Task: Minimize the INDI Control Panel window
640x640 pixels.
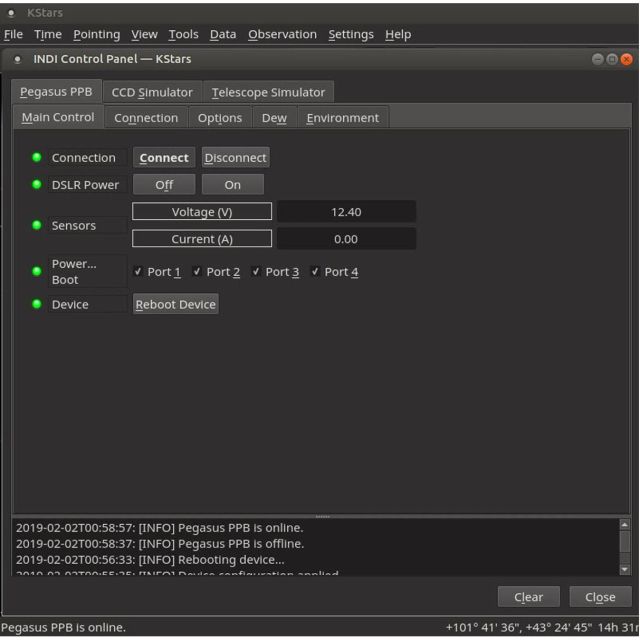Action: coord(597,59)
